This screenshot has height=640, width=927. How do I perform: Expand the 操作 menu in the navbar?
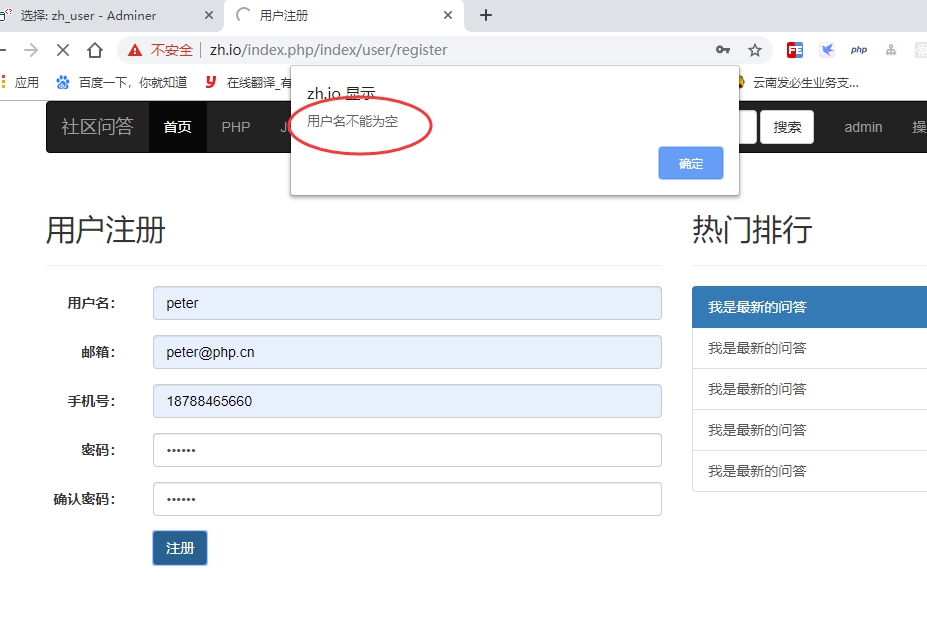point(918,127)
